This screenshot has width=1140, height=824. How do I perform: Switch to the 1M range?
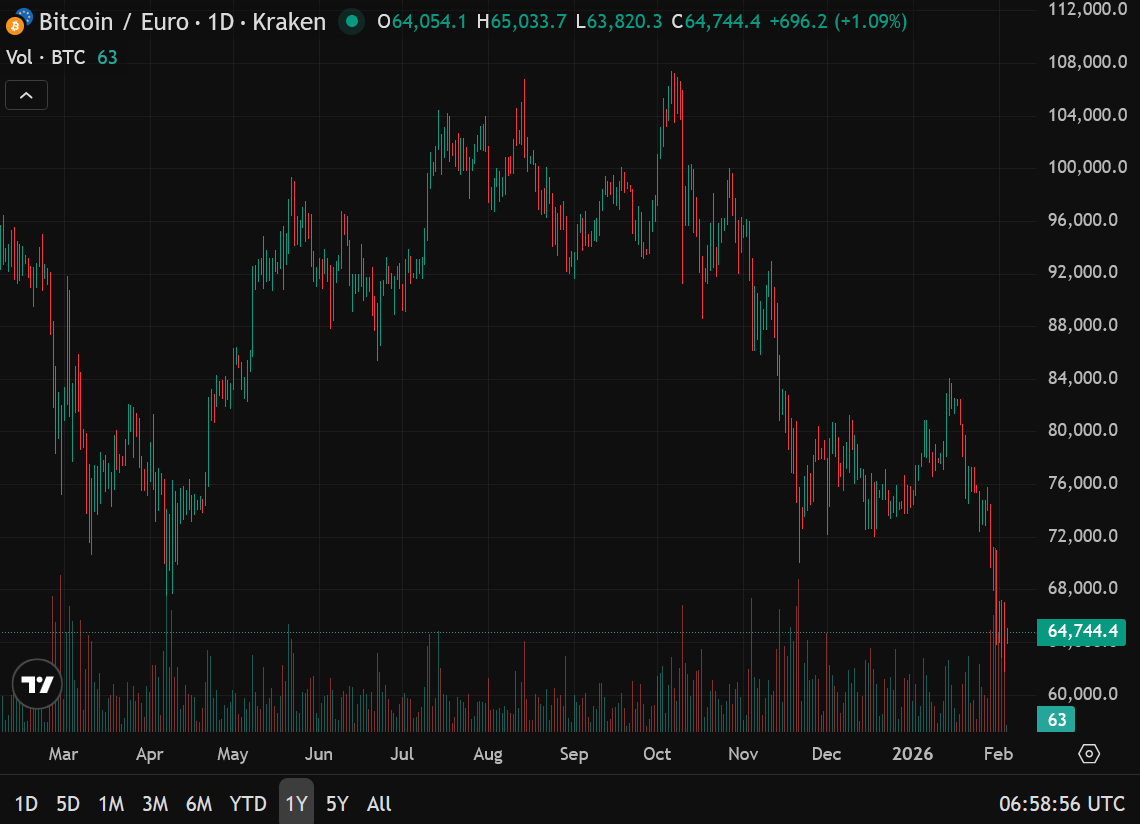(x=111, y=804)
